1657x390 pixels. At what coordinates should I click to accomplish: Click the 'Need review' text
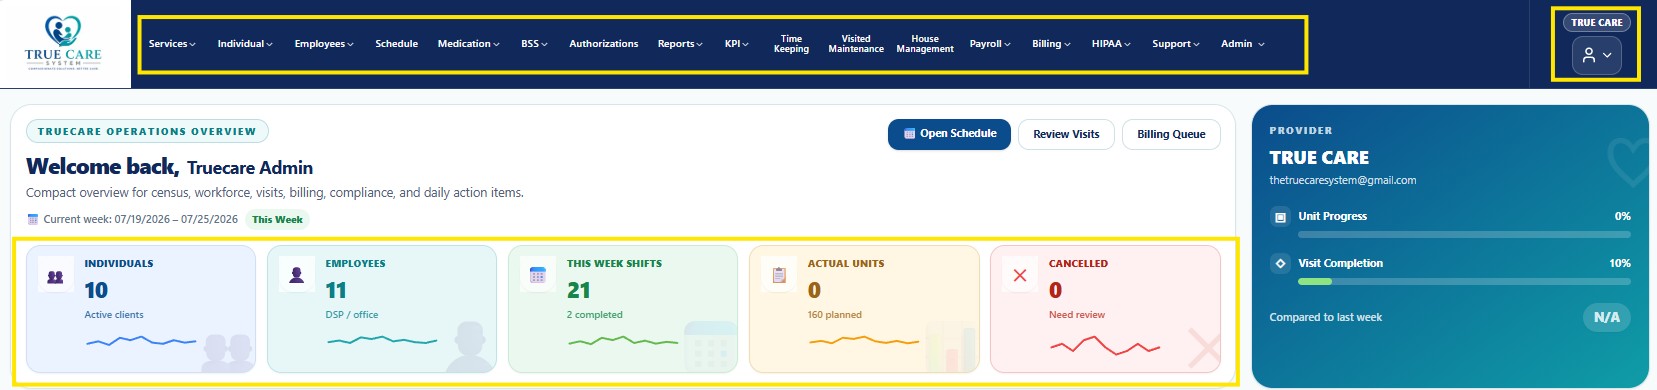pos(1077,315)
